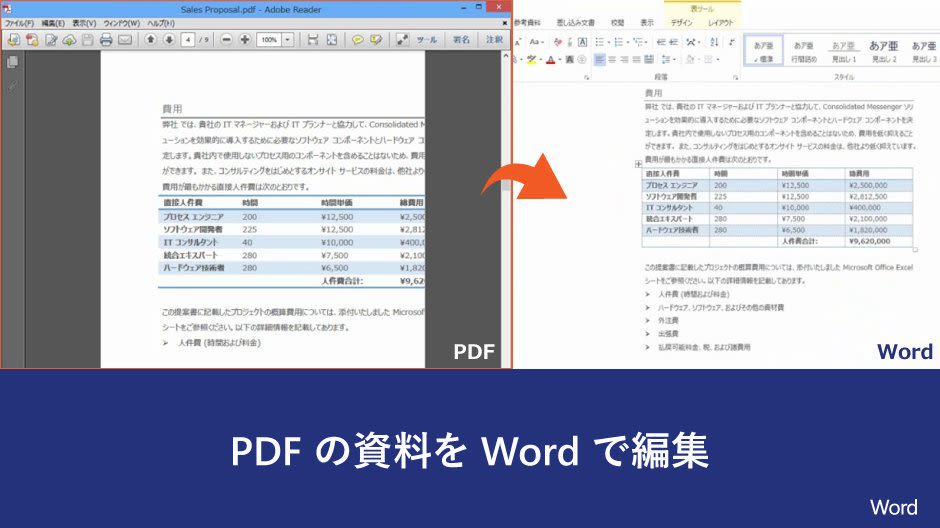Open the Asian layout dropdown in Word
Image resolution: width=940 pixels, height=528 pixels.
[692, 42]
